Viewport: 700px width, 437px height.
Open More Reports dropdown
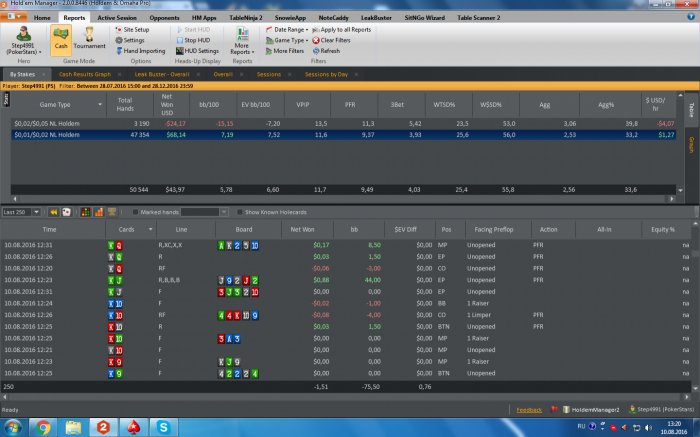coord(242,40)
